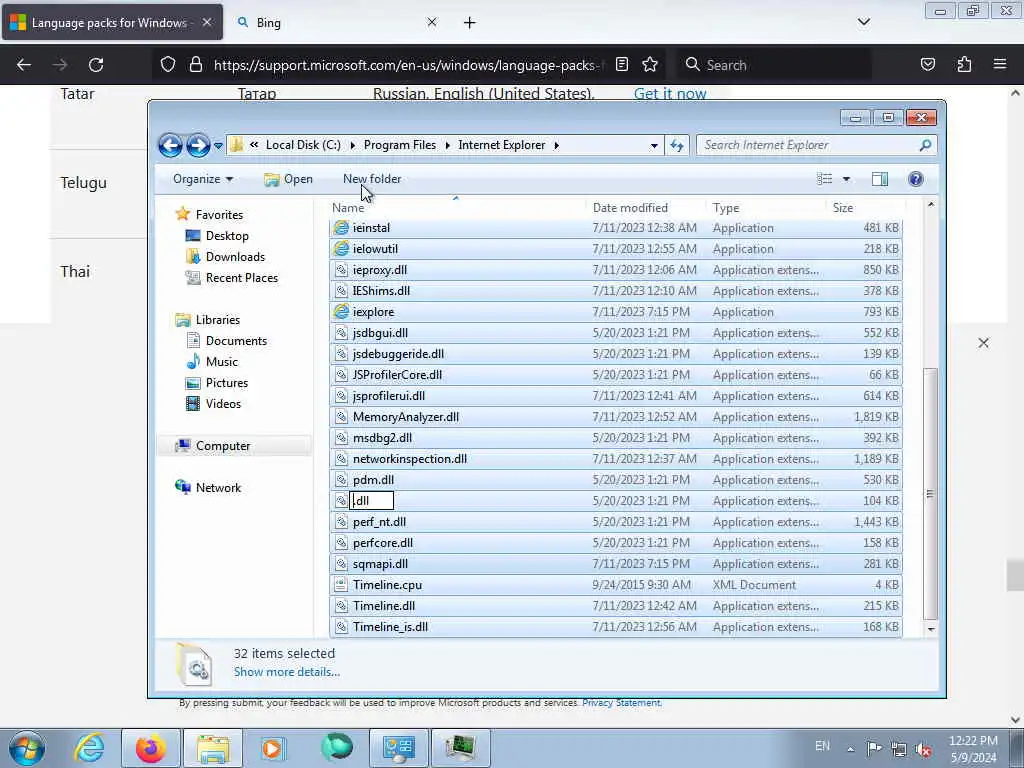
Task: Click Program Files breadcrumb
Action: coord(400,145)
